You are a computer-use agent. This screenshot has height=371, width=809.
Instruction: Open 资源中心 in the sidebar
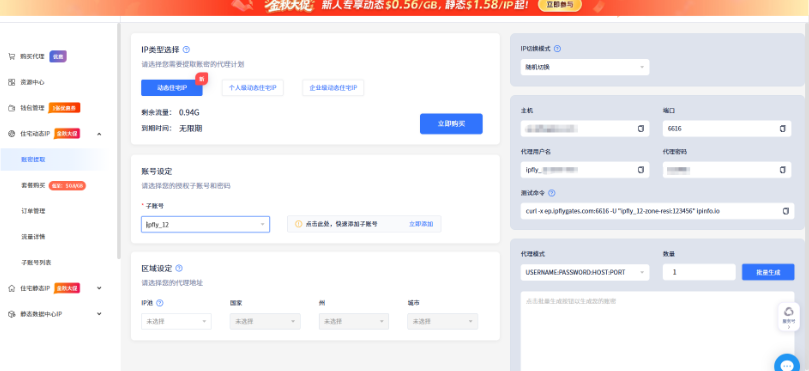click(x=32, y=82)
